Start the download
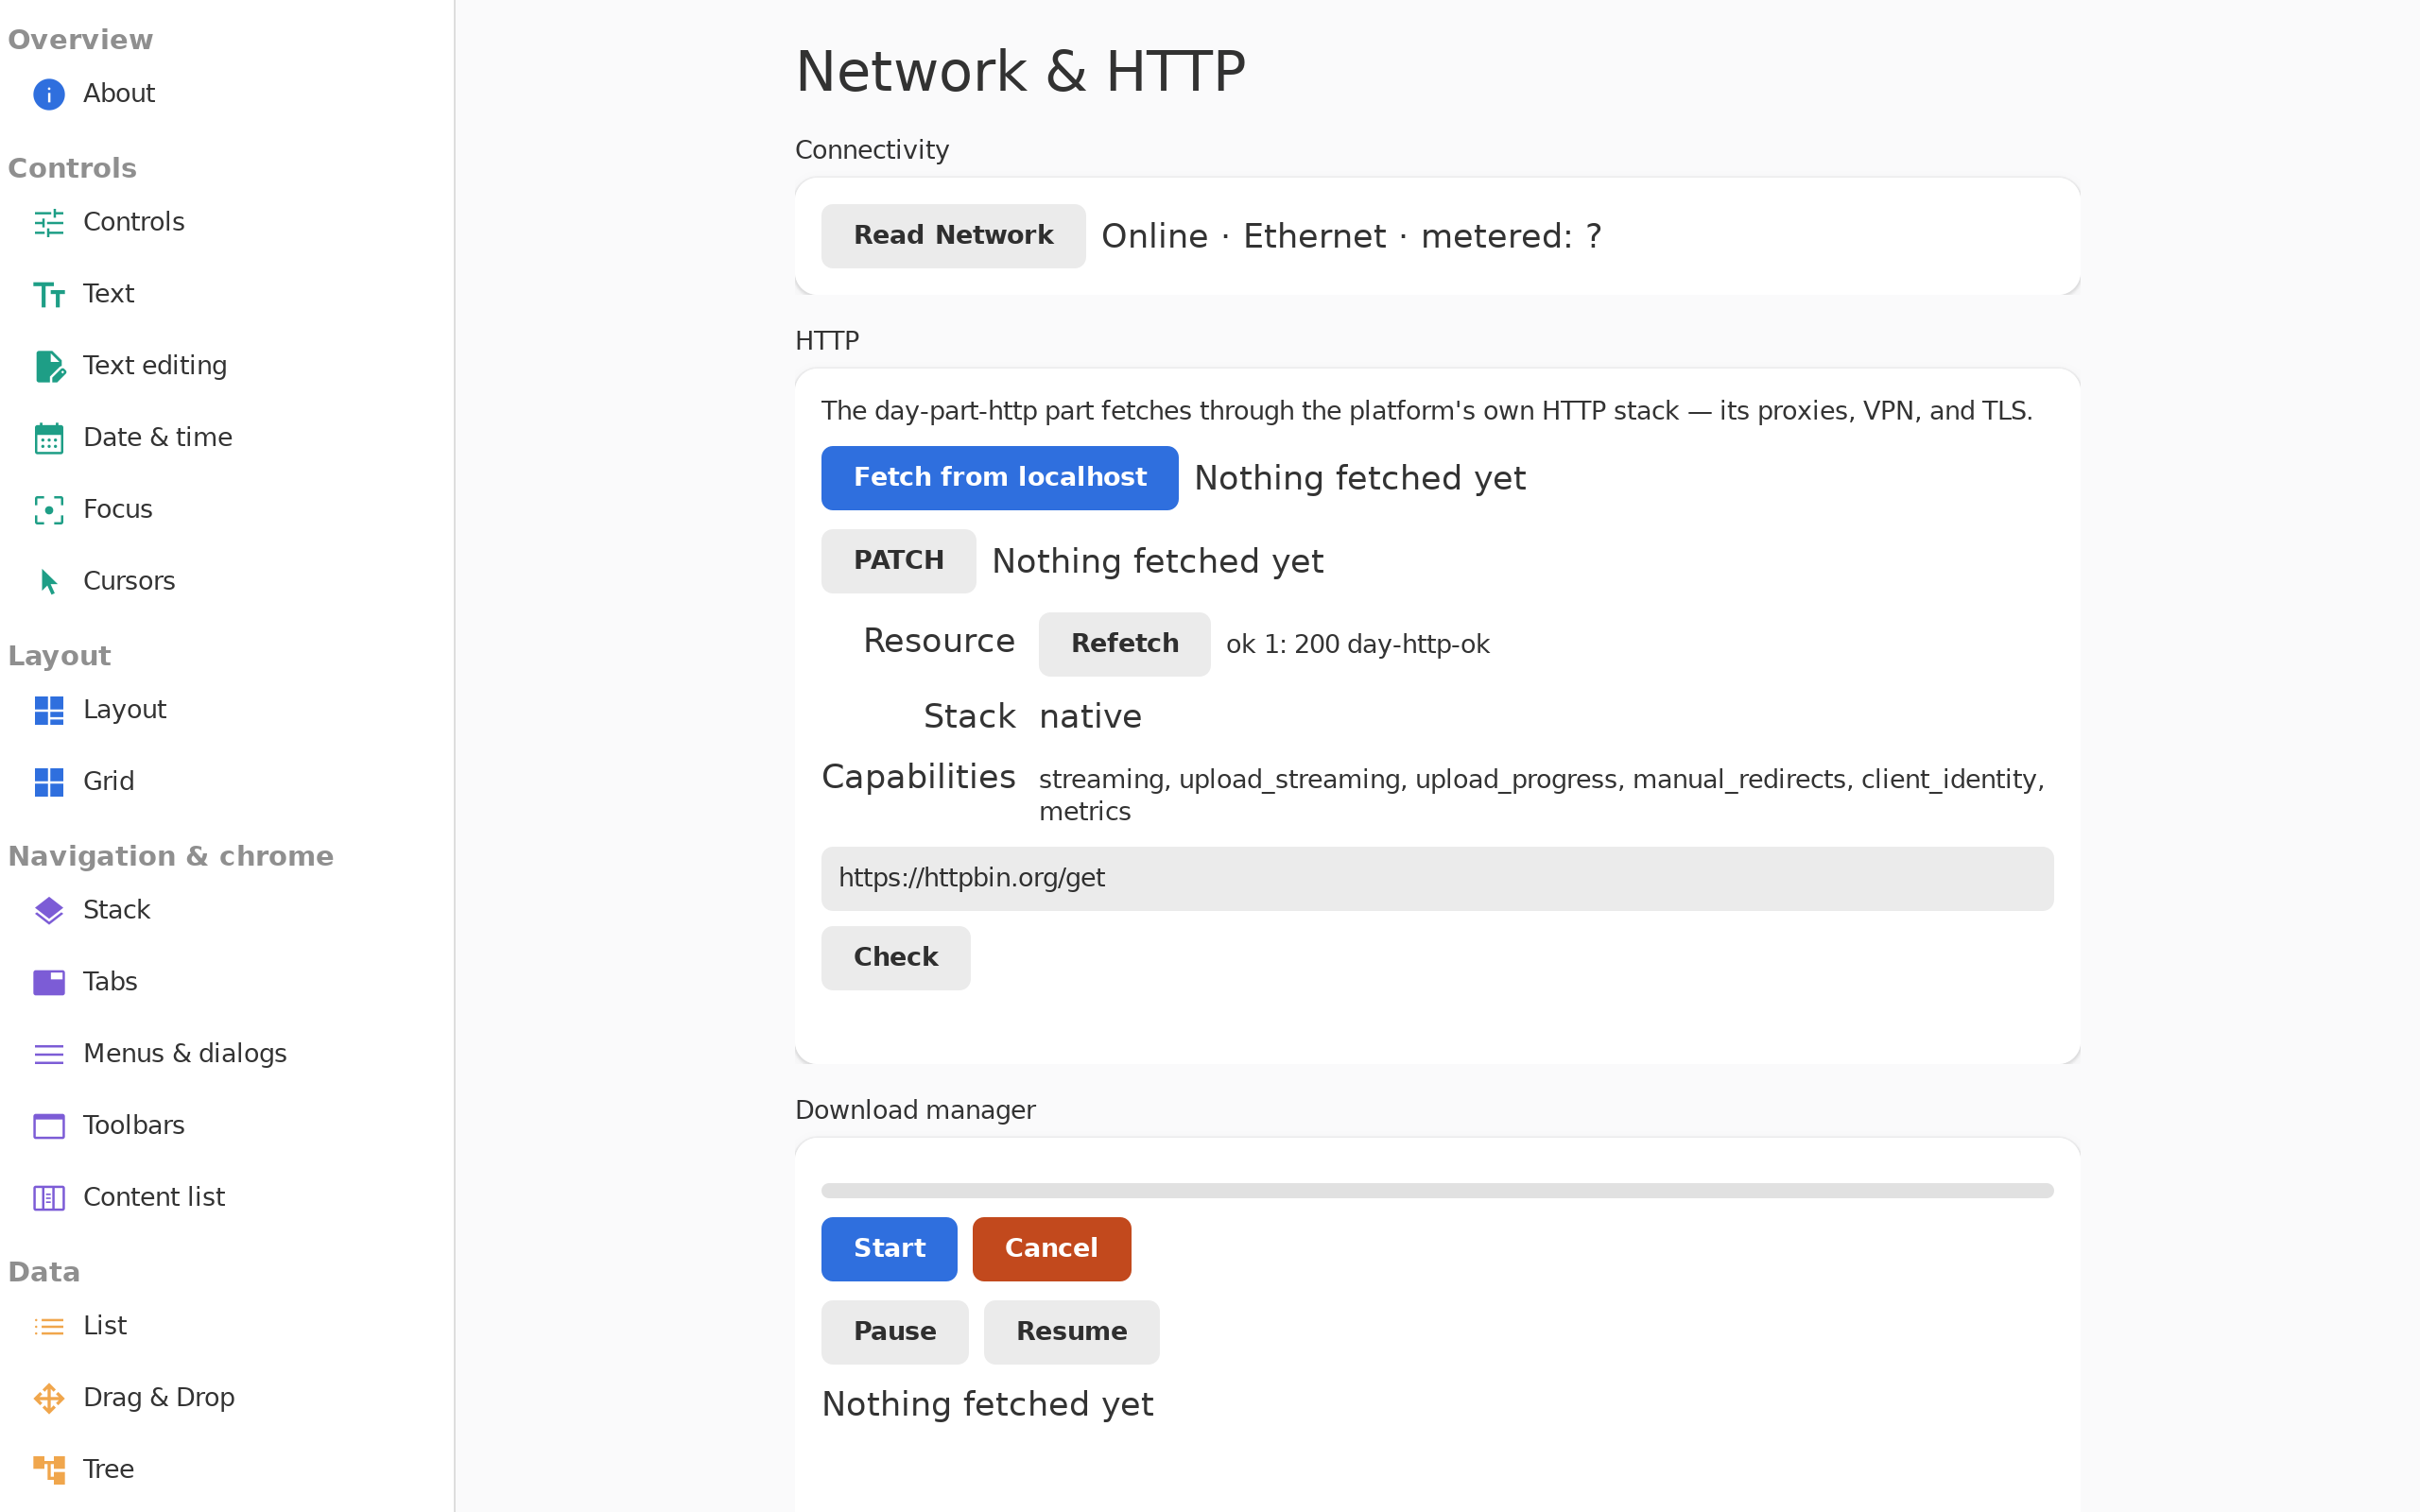Screen dimensions: 2420x1512 (889, 1249)
